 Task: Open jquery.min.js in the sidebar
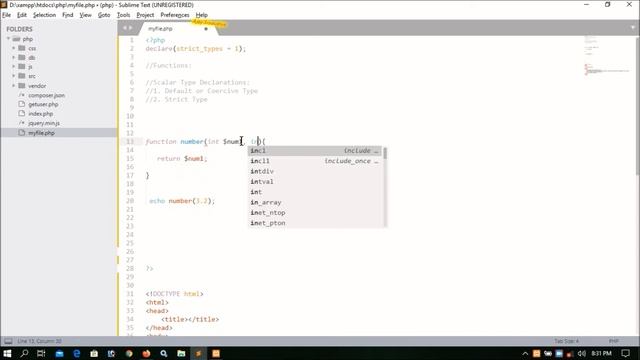[x=44, y=123]
